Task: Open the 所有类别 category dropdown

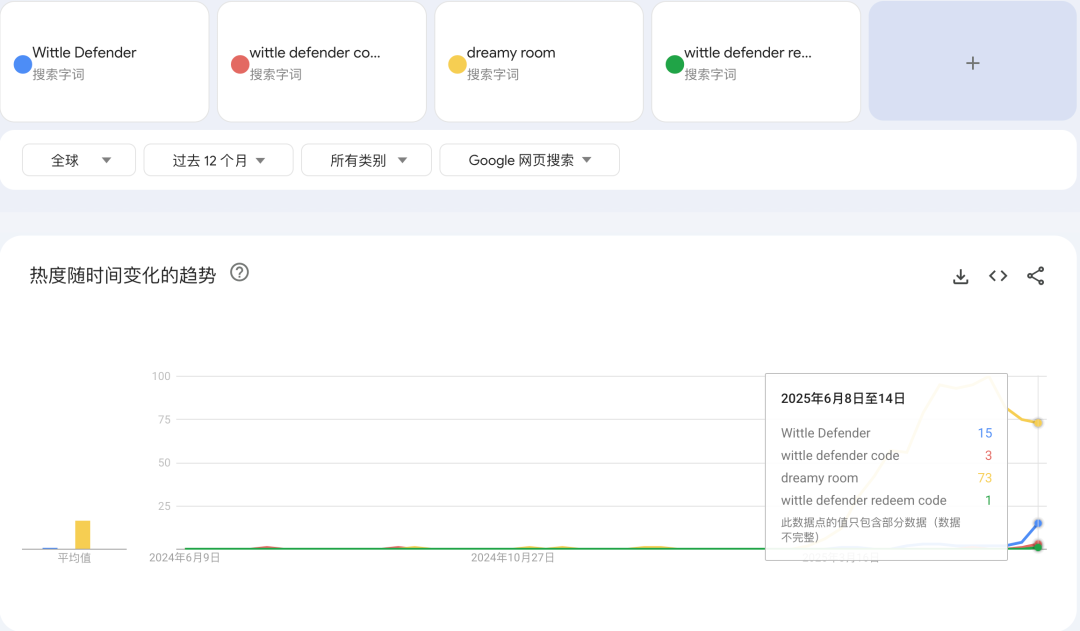Action: coord(365,159)
